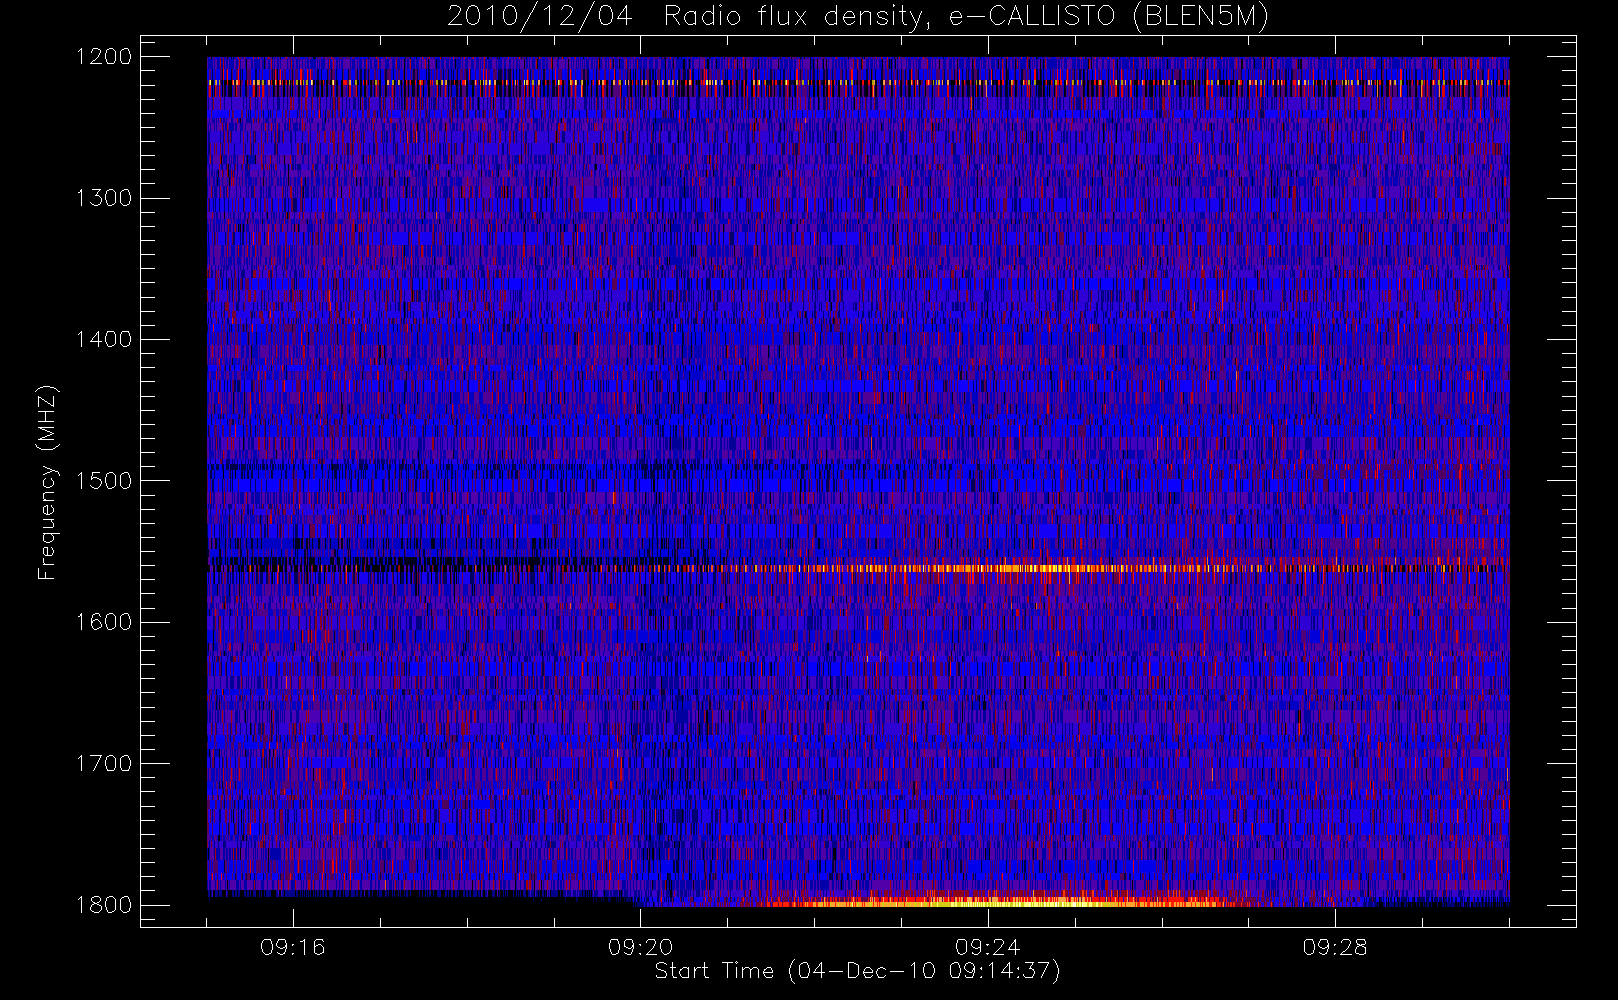Screen dimensions: 1618x1000
Task: Click the 'Frequency (MHz)' axis label
Action: pos(46,482)
